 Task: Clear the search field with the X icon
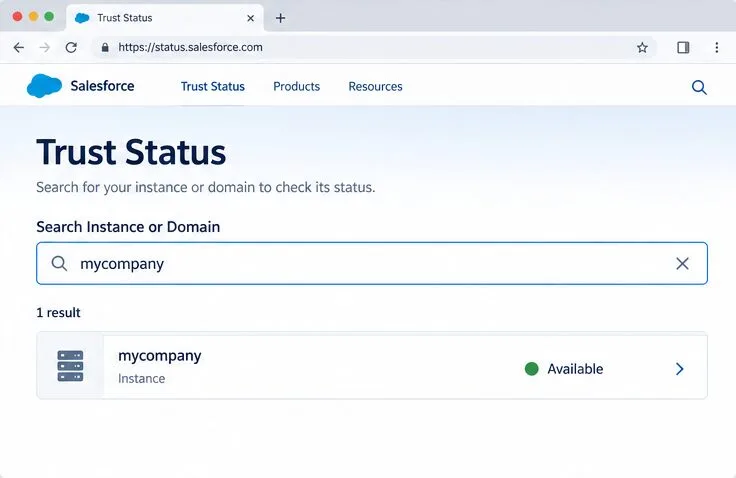point(682,263)
